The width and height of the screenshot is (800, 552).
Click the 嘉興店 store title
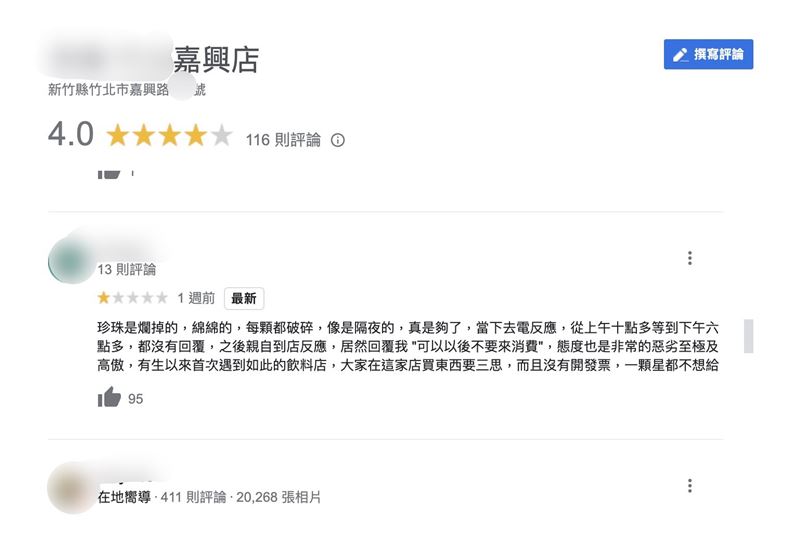pos(217,60)
